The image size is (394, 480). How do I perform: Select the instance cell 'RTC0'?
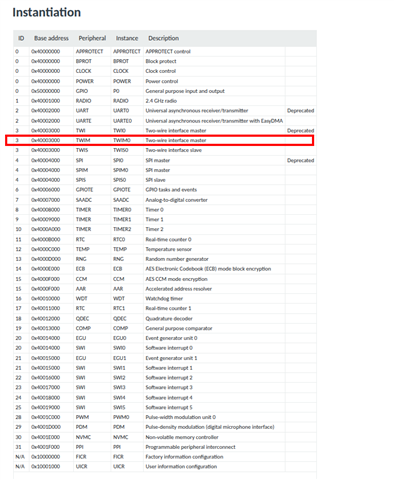(119, 239)
